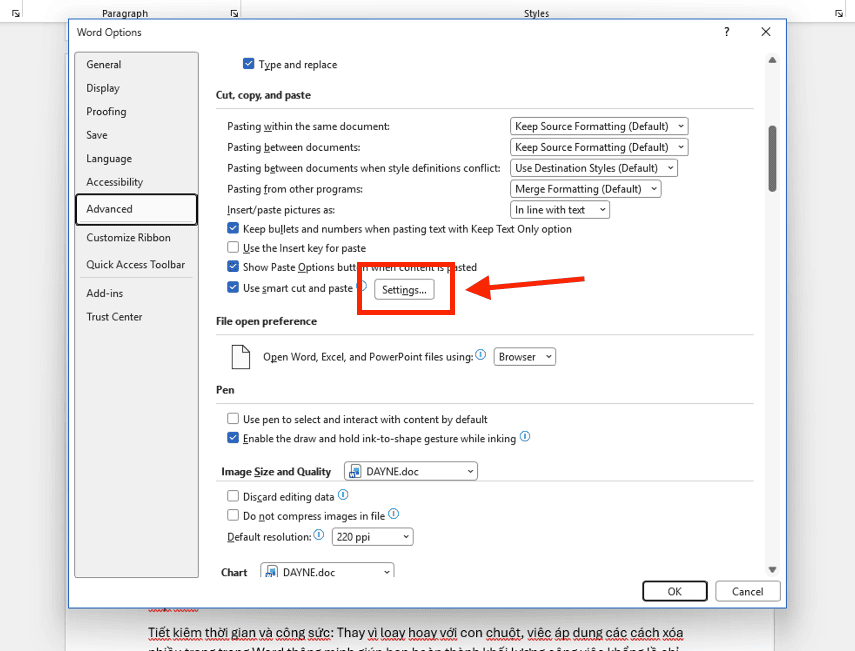Click the Cancel button

[x=748, y=592]
